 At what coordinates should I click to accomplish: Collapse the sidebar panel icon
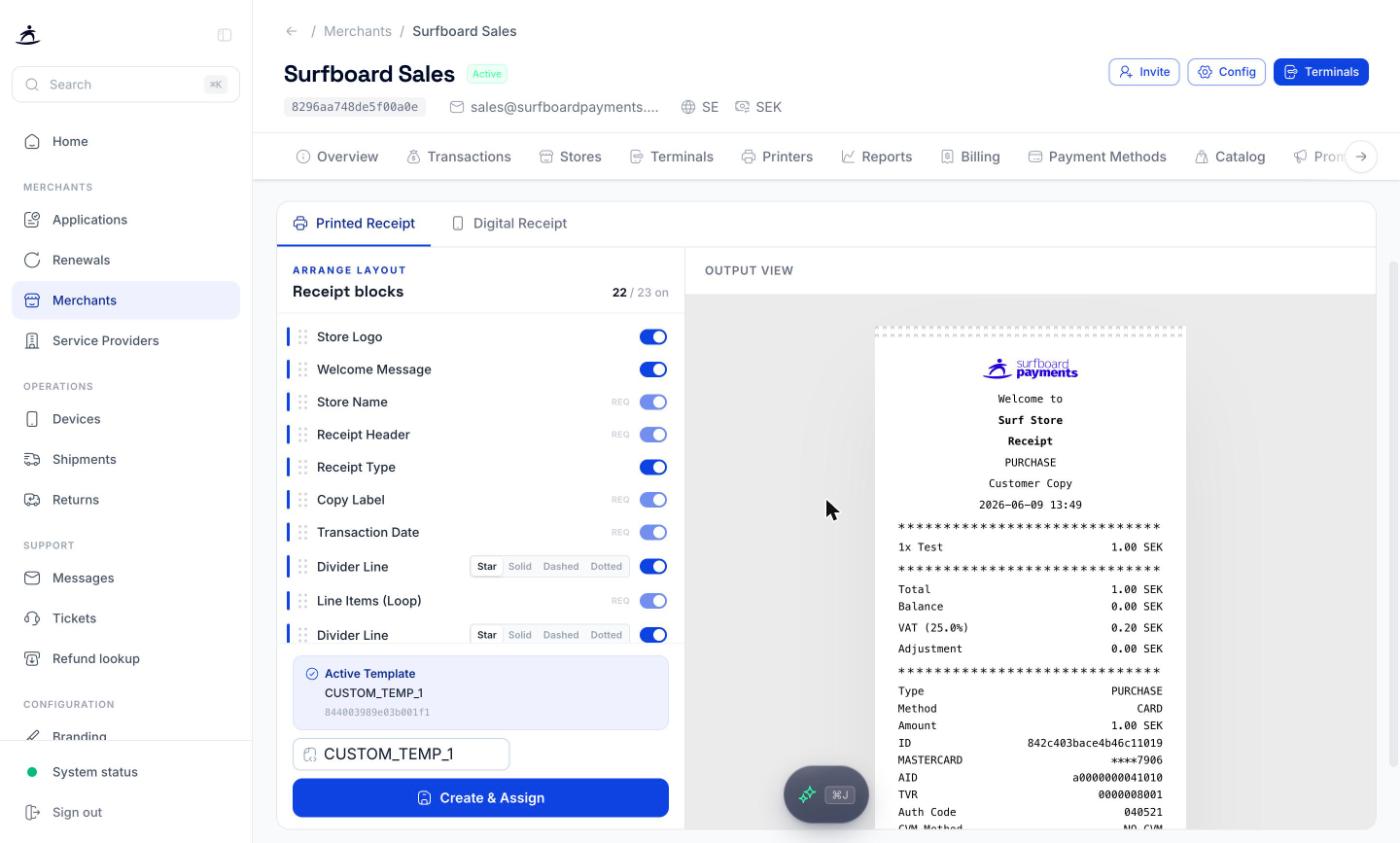pyautogui.click(x=224, y=35)
